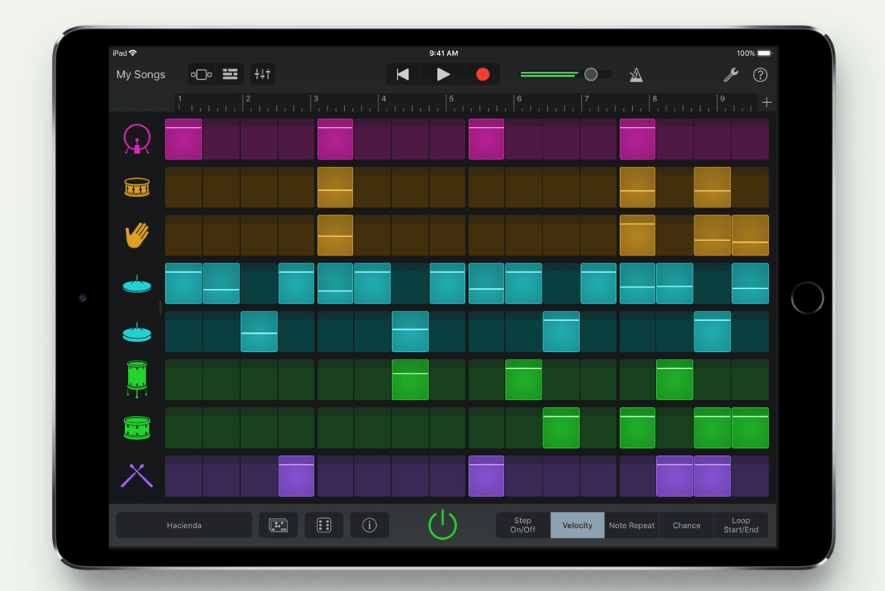Open Beat Sequencer info settings icon
Screen dimensions: 885x591
coord(369,525)
